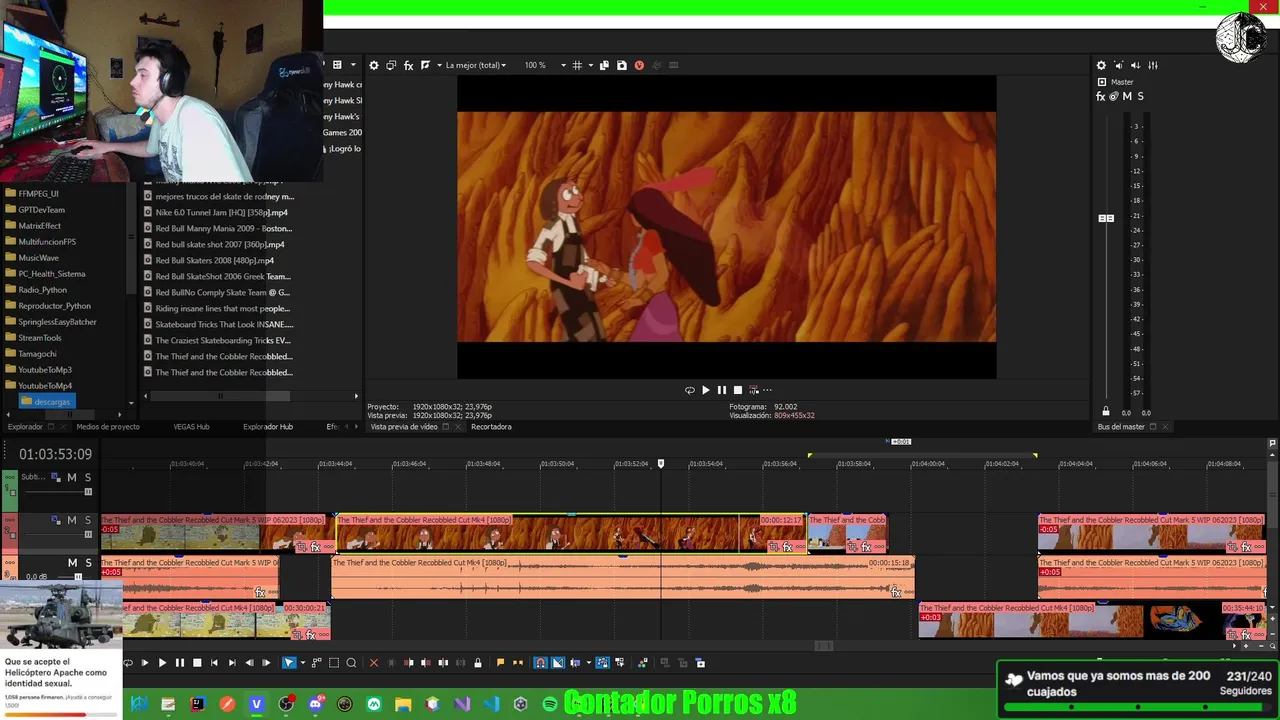Screen dimensions: 1280x720
Task: Play the preview window
Action: (x=705, y=390)
